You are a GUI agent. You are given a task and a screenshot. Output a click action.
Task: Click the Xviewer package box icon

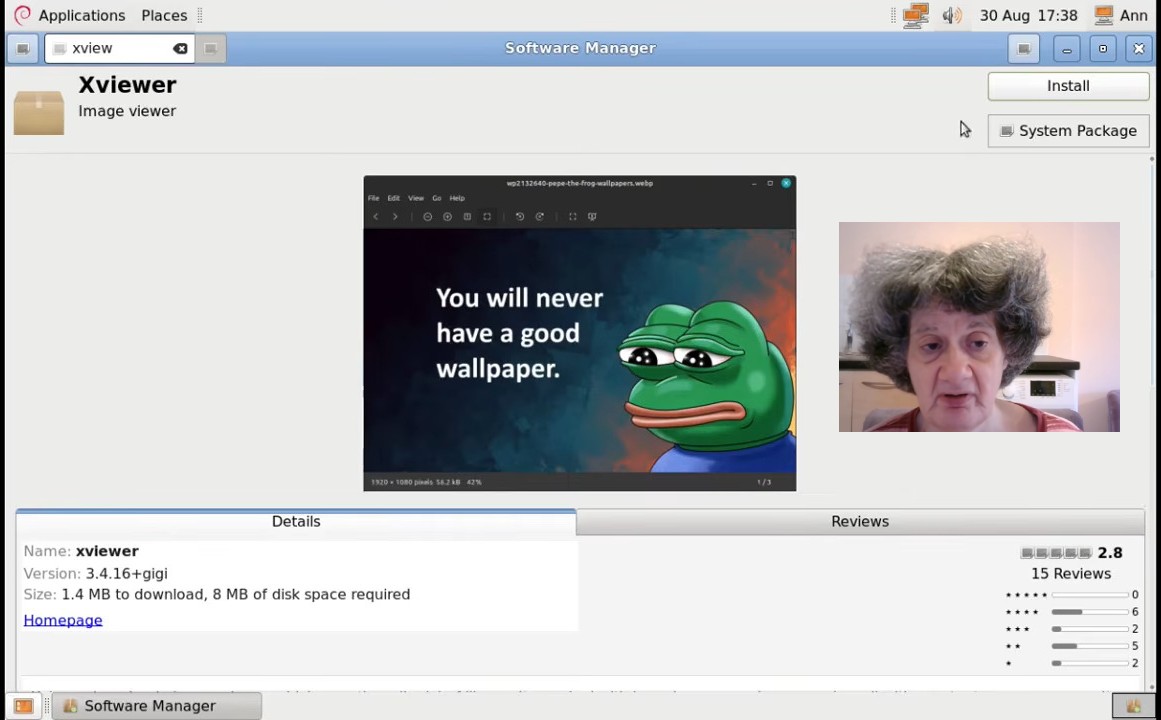click(39, 113)
